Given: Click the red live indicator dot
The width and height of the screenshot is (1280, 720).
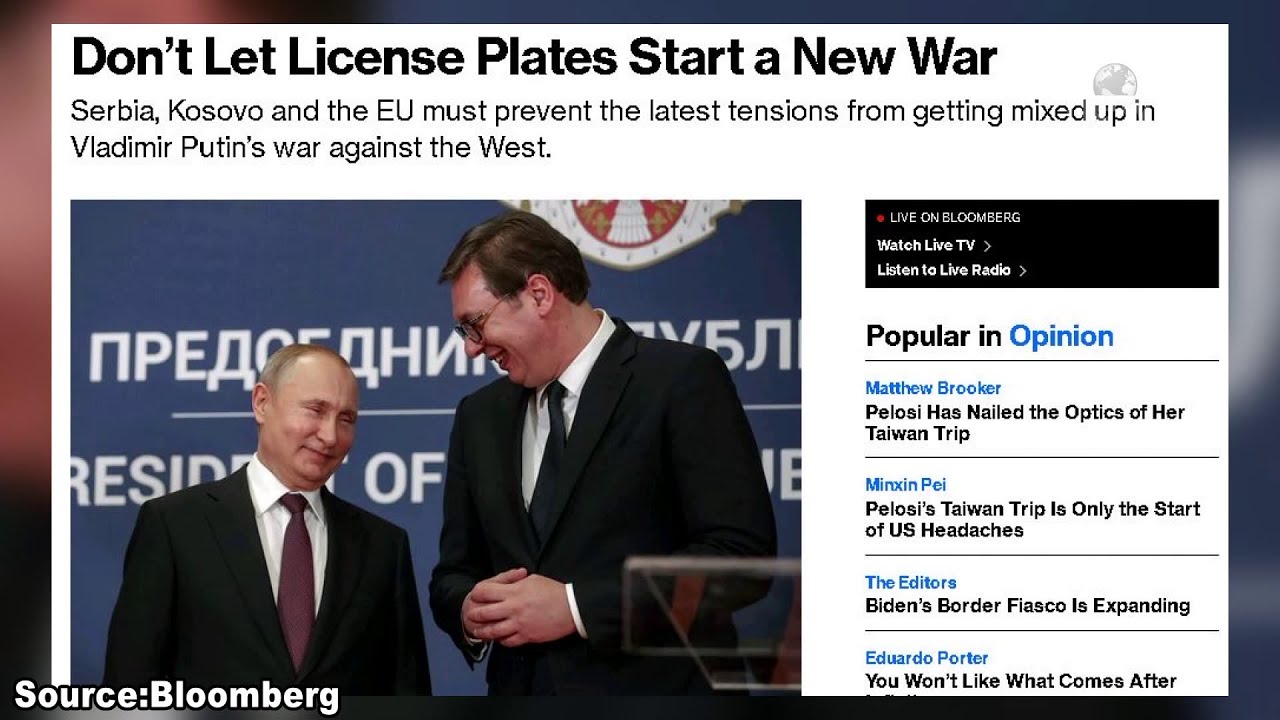Looking at the screenshot, I should pos(880,218).
